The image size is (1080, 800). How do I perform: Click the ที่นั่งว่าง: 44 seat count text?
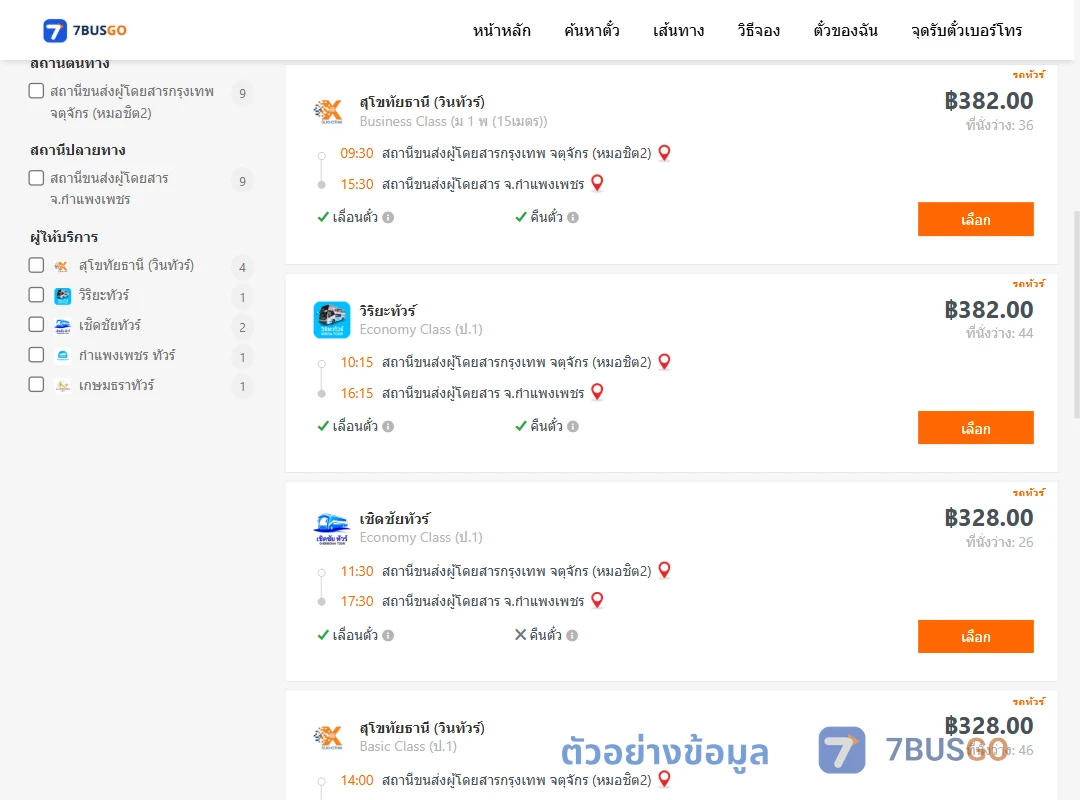(999, 334)
